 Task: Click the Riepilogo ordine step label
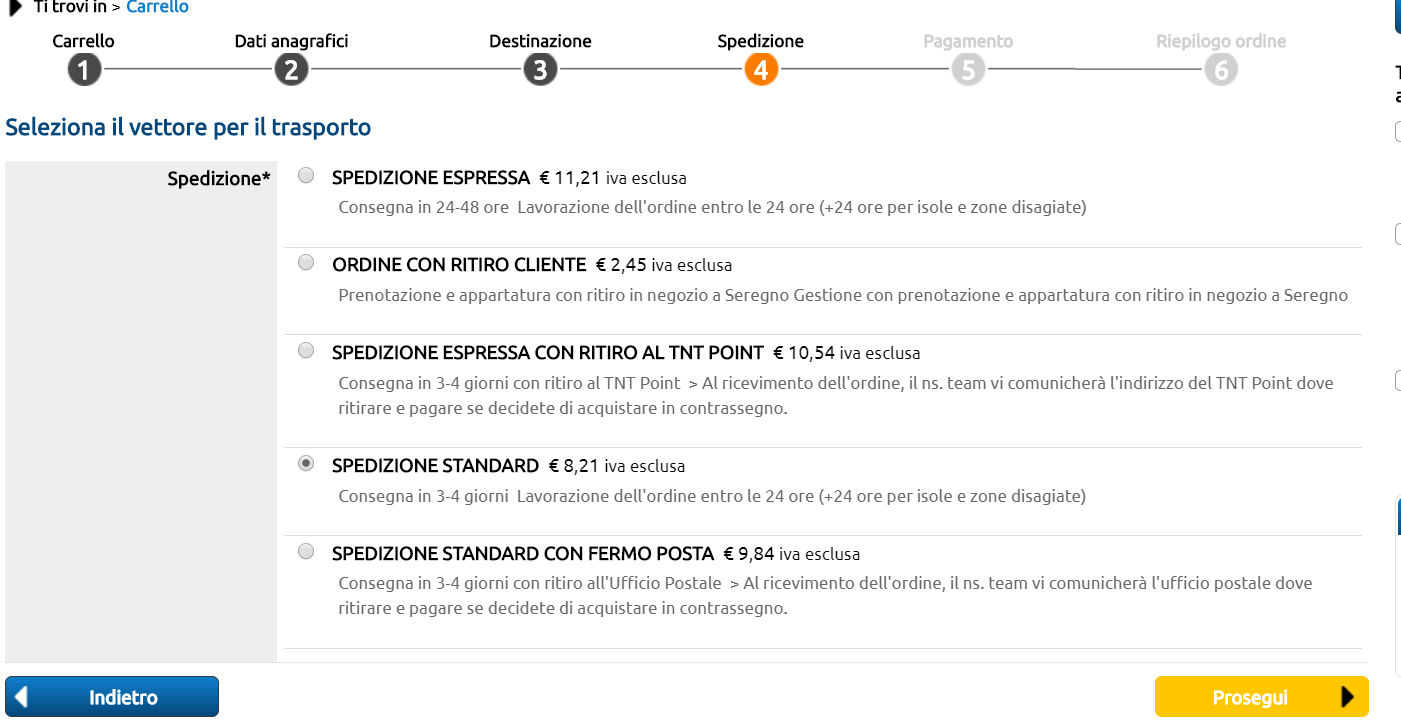[x=1221, y=41]
